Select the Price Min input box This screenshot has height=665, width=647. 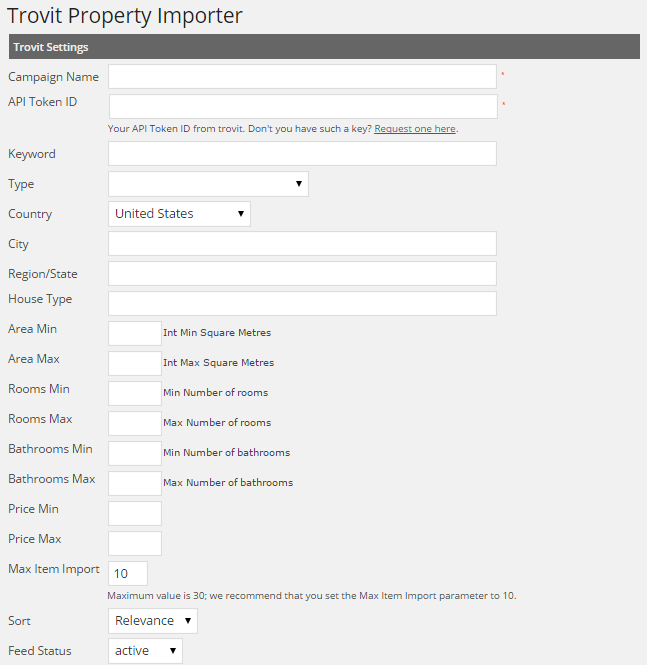click(x=135, y=514)
